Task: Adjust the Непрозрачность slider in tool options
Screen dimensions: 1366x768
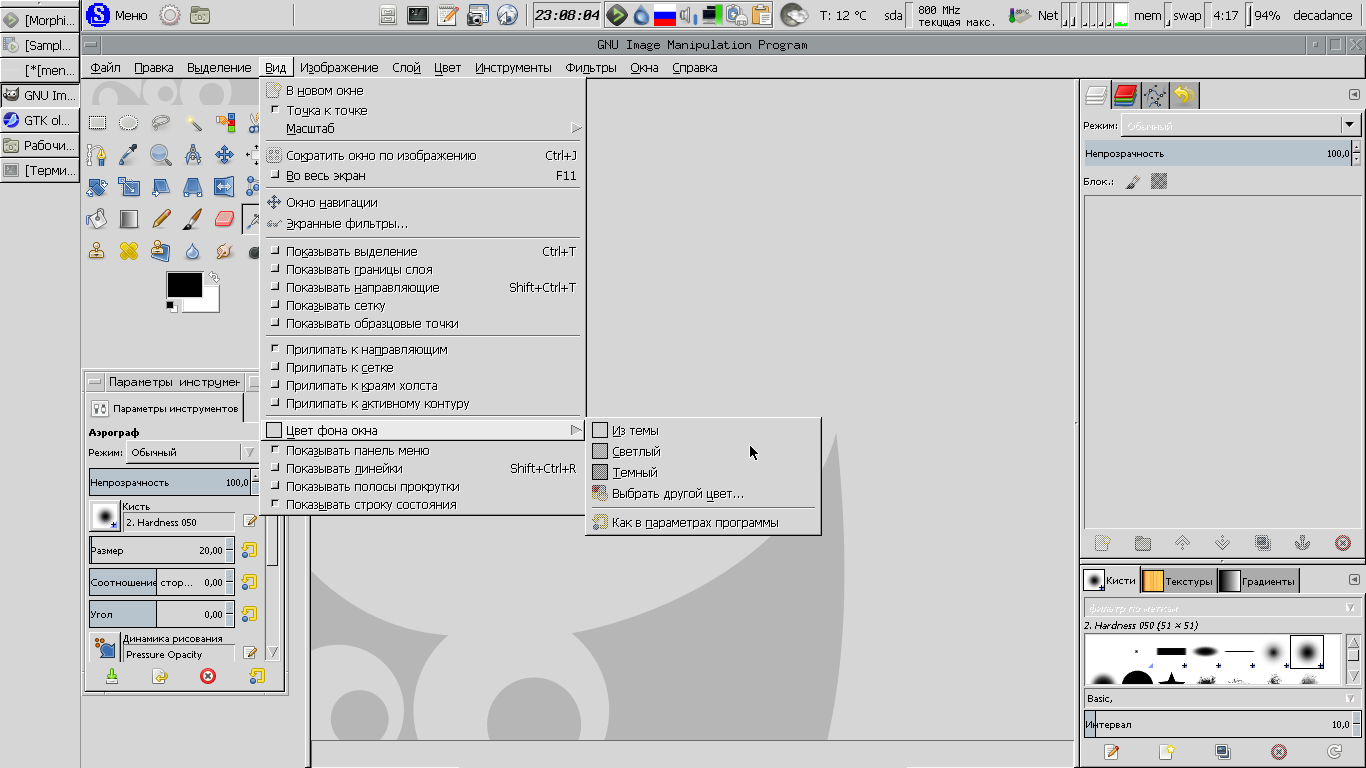Action: [170, 482]
